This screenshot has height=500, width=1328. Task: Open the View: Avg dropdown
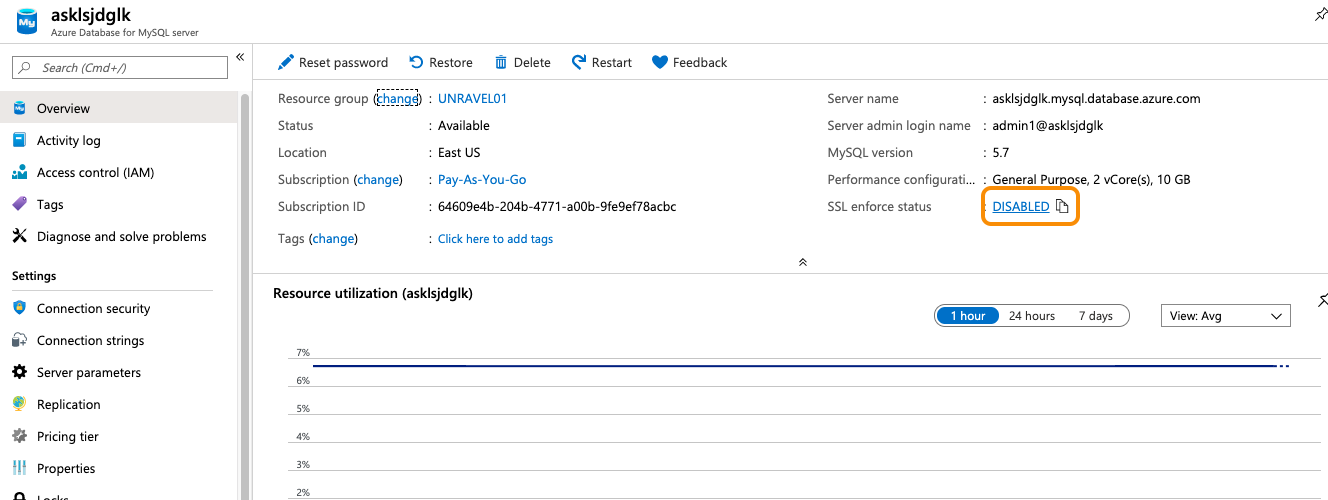[1225, 316]
